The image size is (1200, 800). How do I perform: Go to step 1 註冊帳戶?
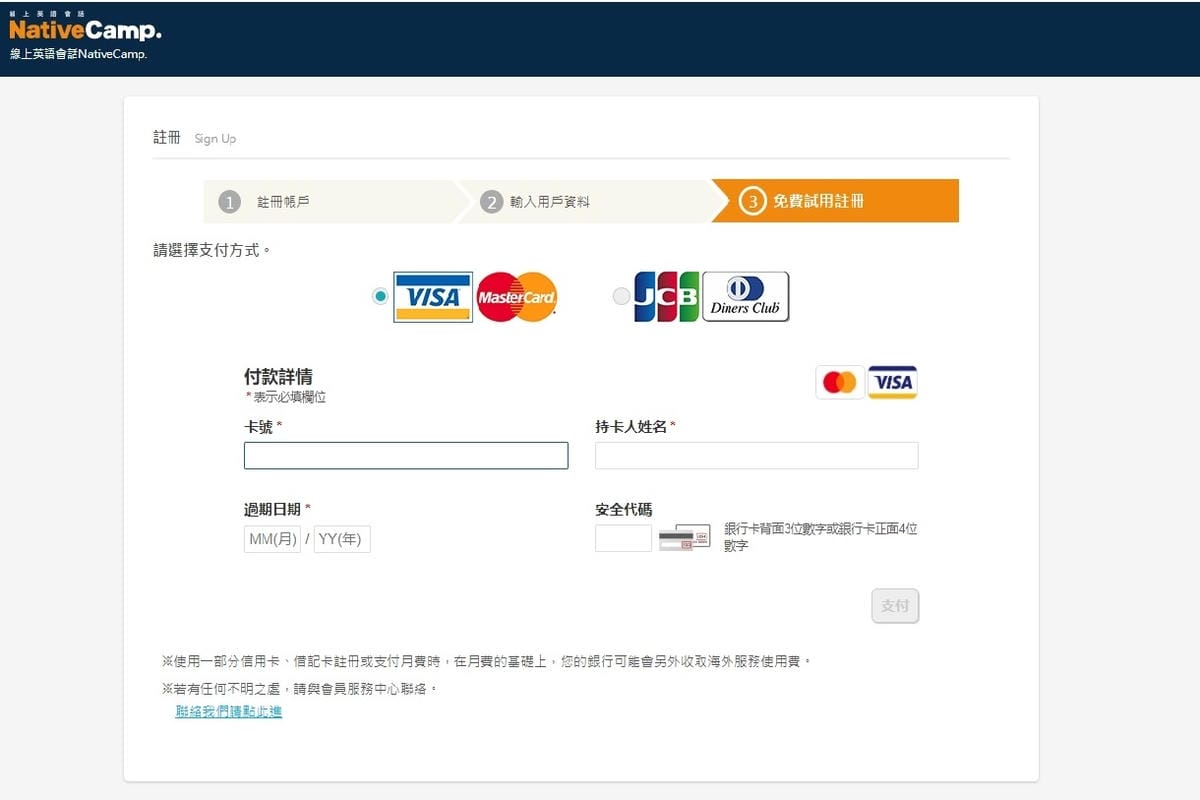pyautogui.click(x=328, y=201)
